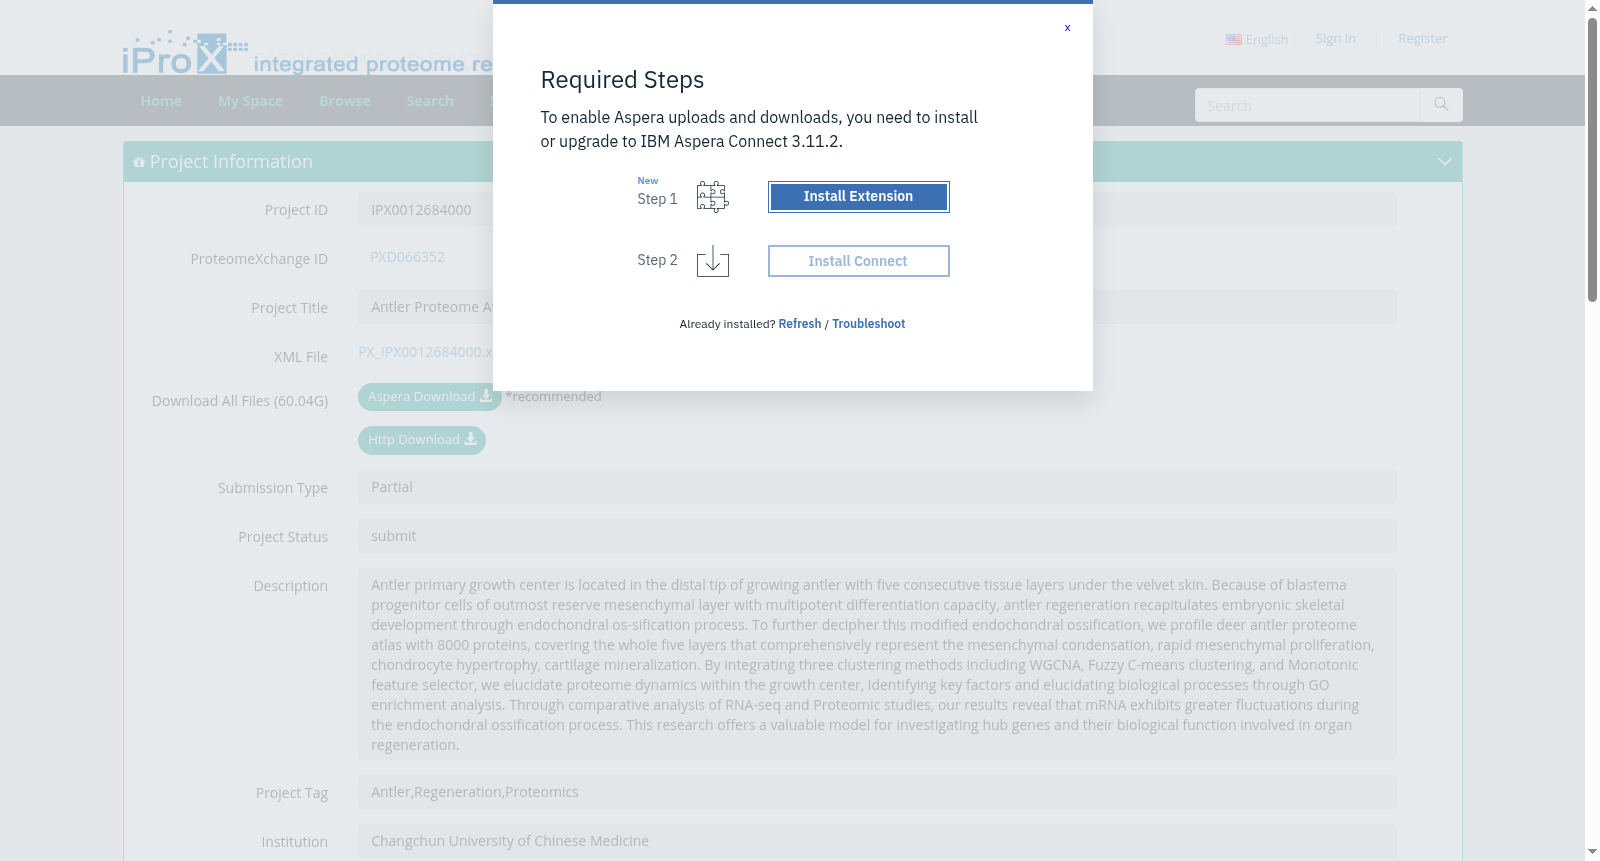1600x861 pixels.
Task: Open the PX_IPX0012684000 XML file link
Action: click(x=425, y=352)
